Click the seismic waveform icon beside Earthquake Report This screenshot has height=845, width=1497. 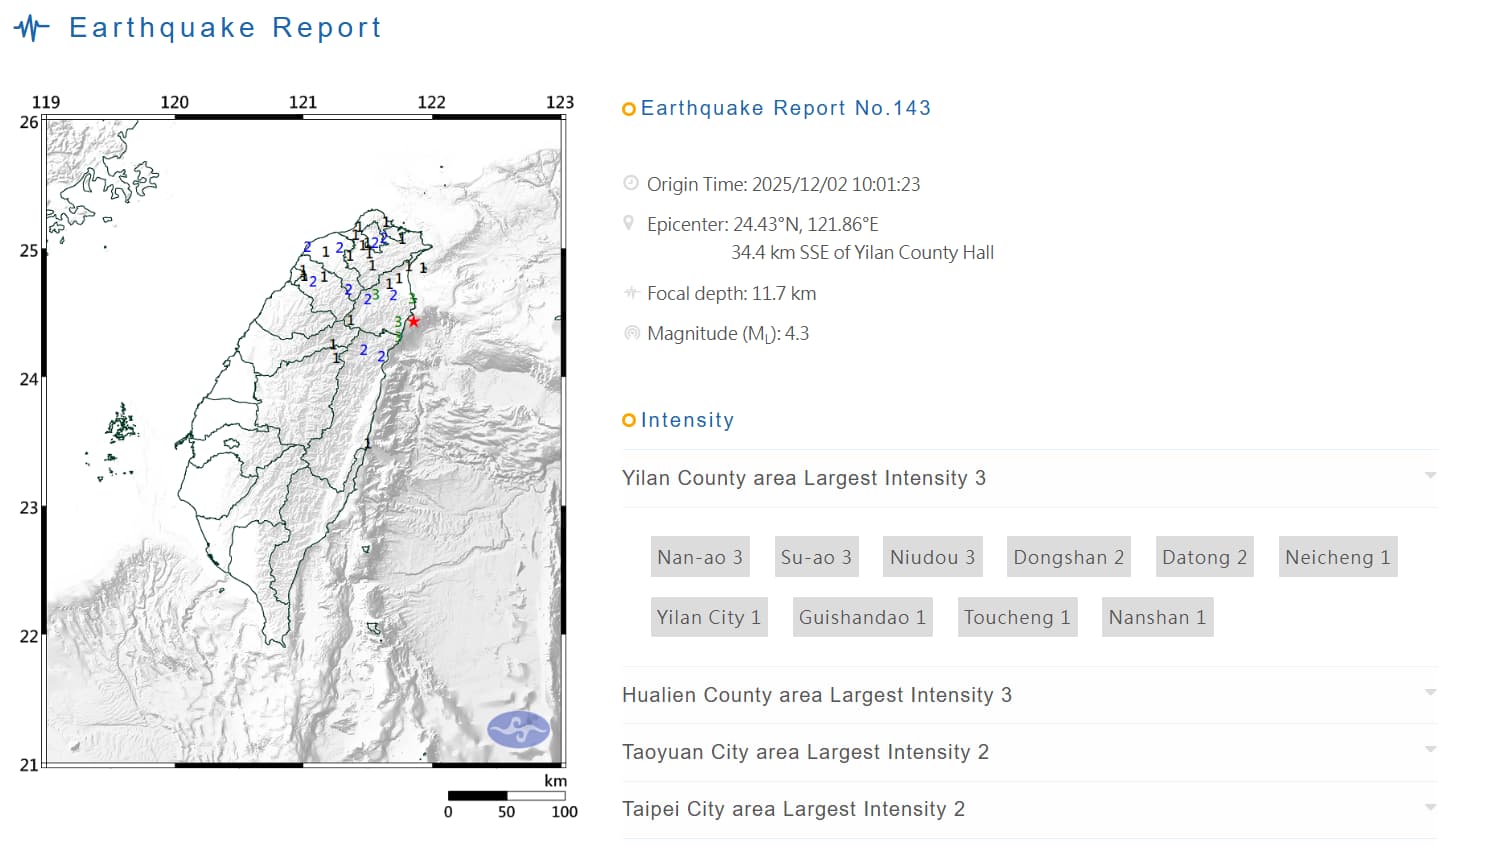pyautogui.click(x=32, y=28)
